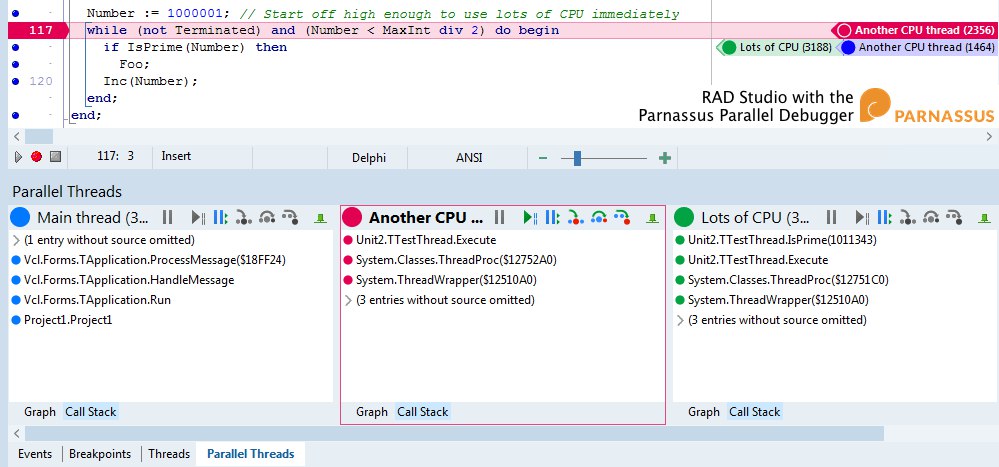This screenshot has width=999, height=467.
Task: Click the editor zoom slider handle
Action: [577, 158]
